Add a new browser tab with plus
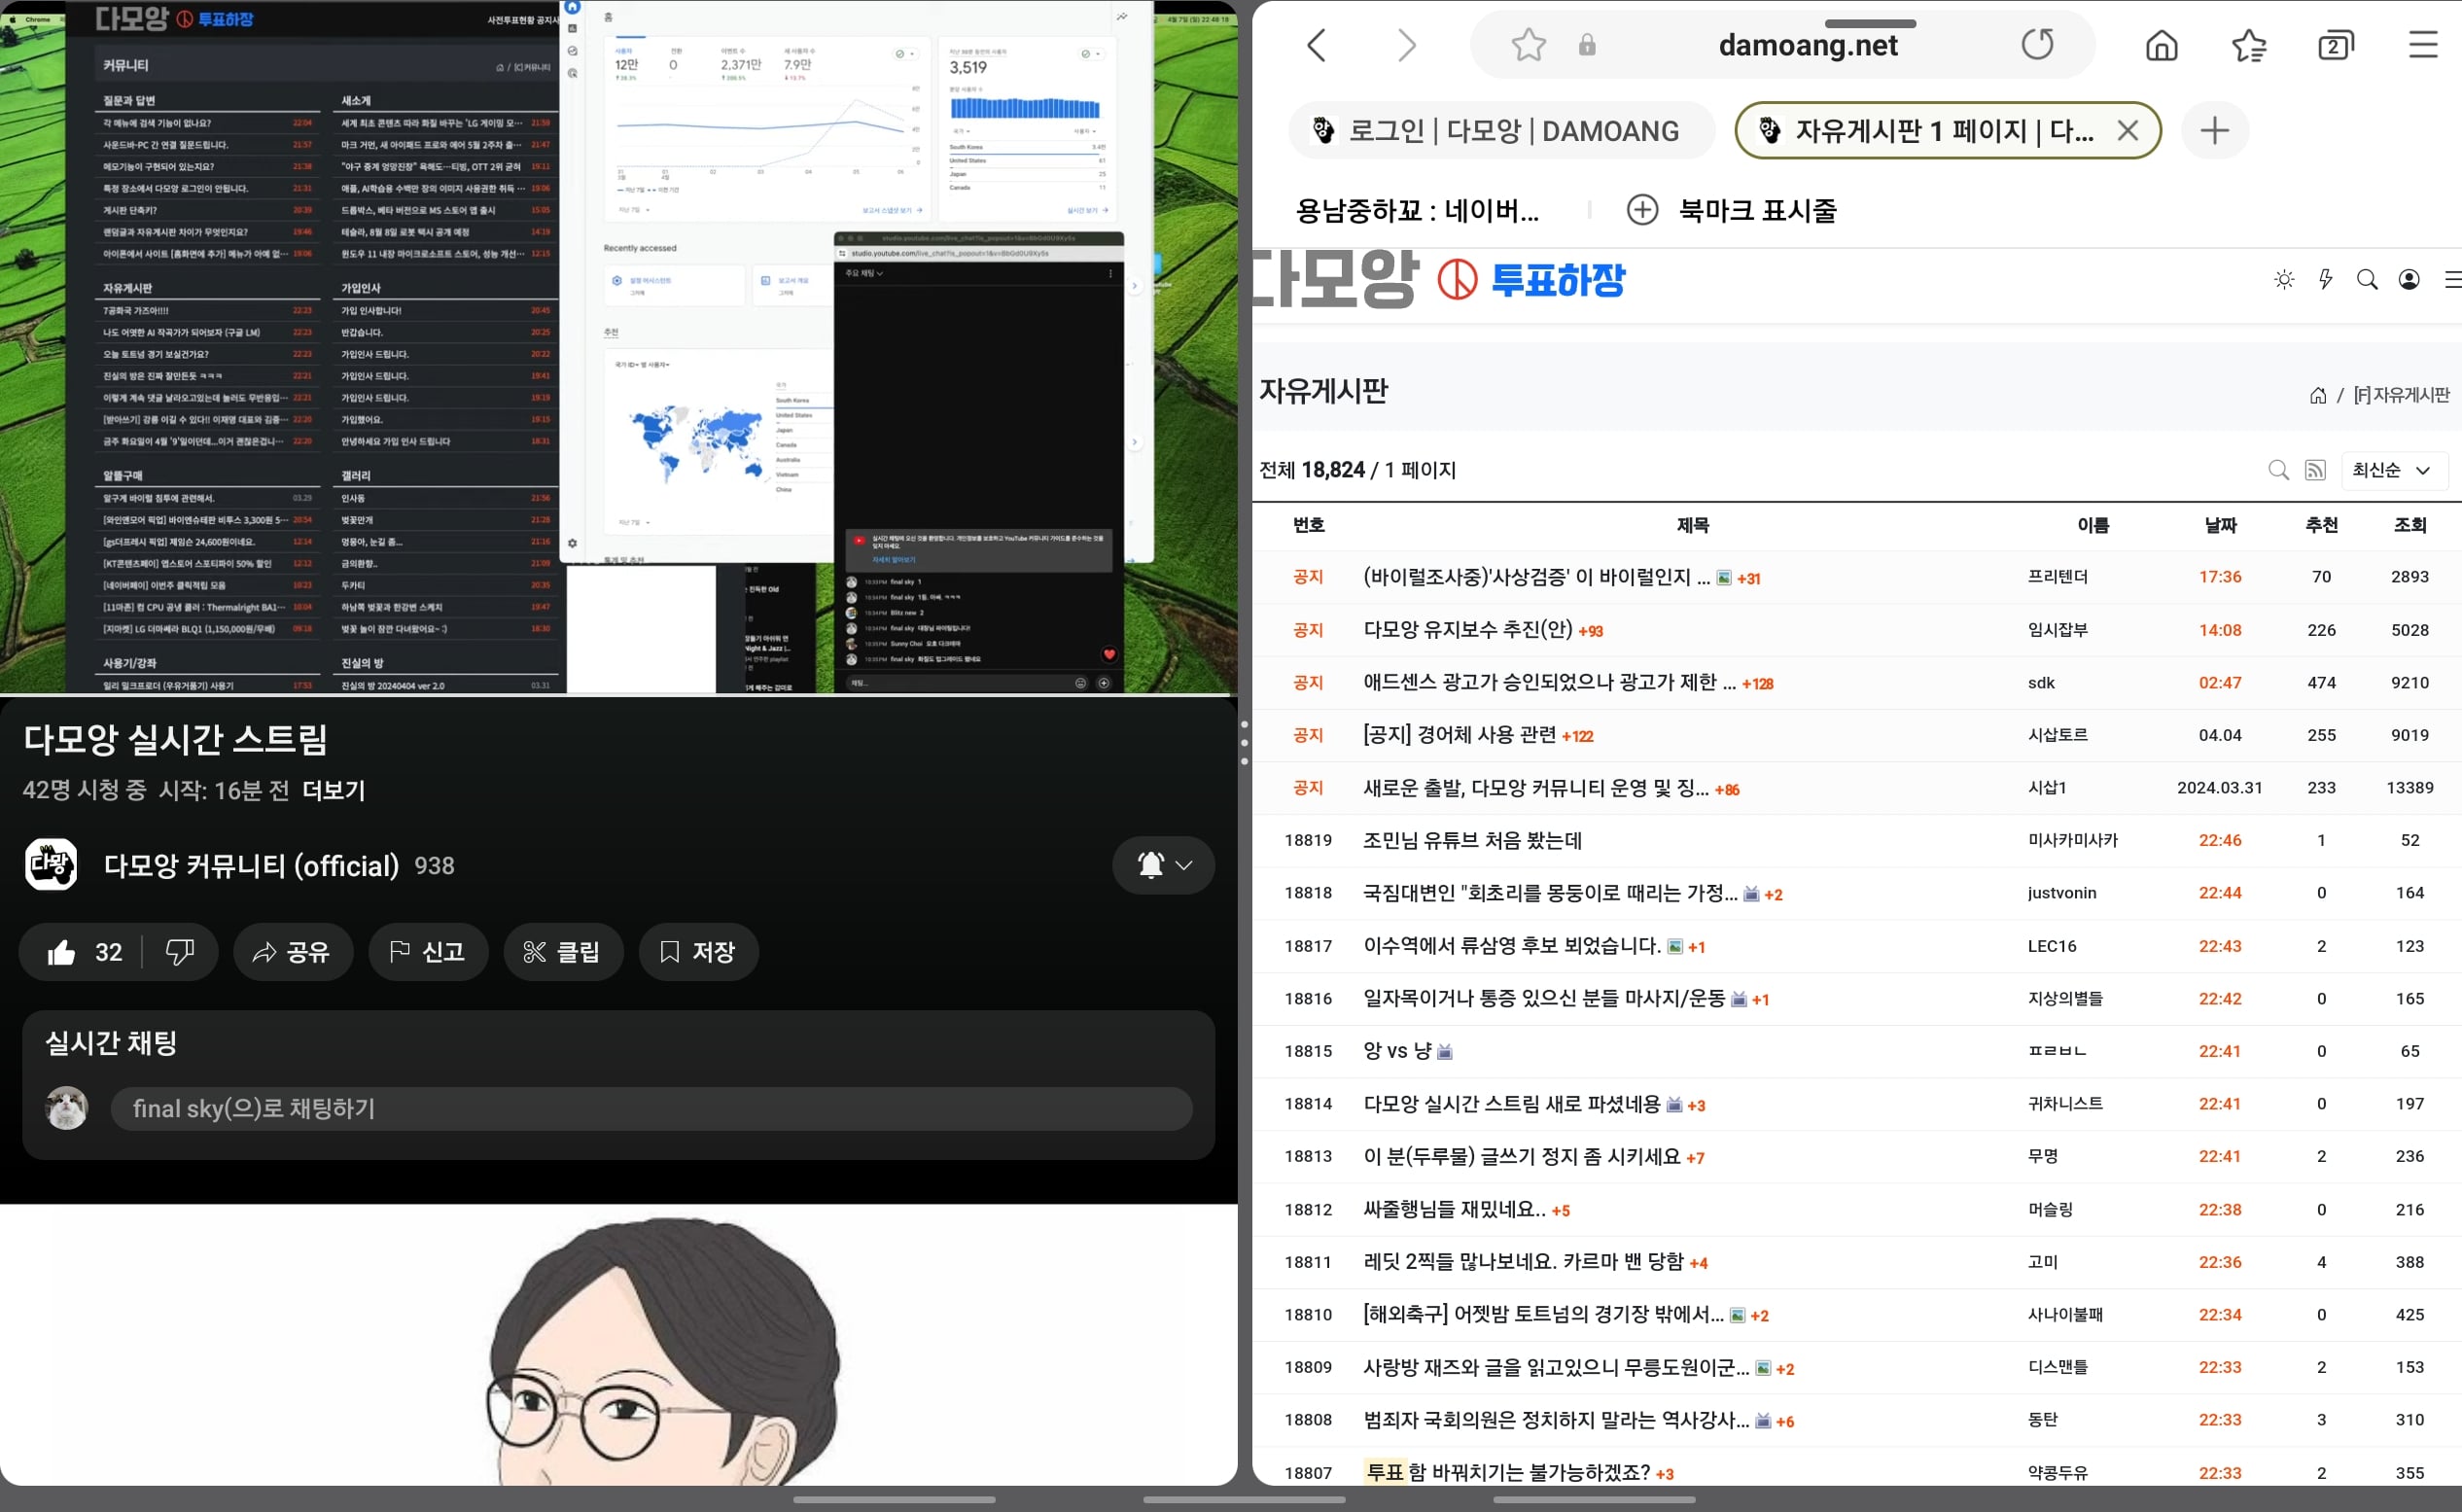 (2214, 130)
